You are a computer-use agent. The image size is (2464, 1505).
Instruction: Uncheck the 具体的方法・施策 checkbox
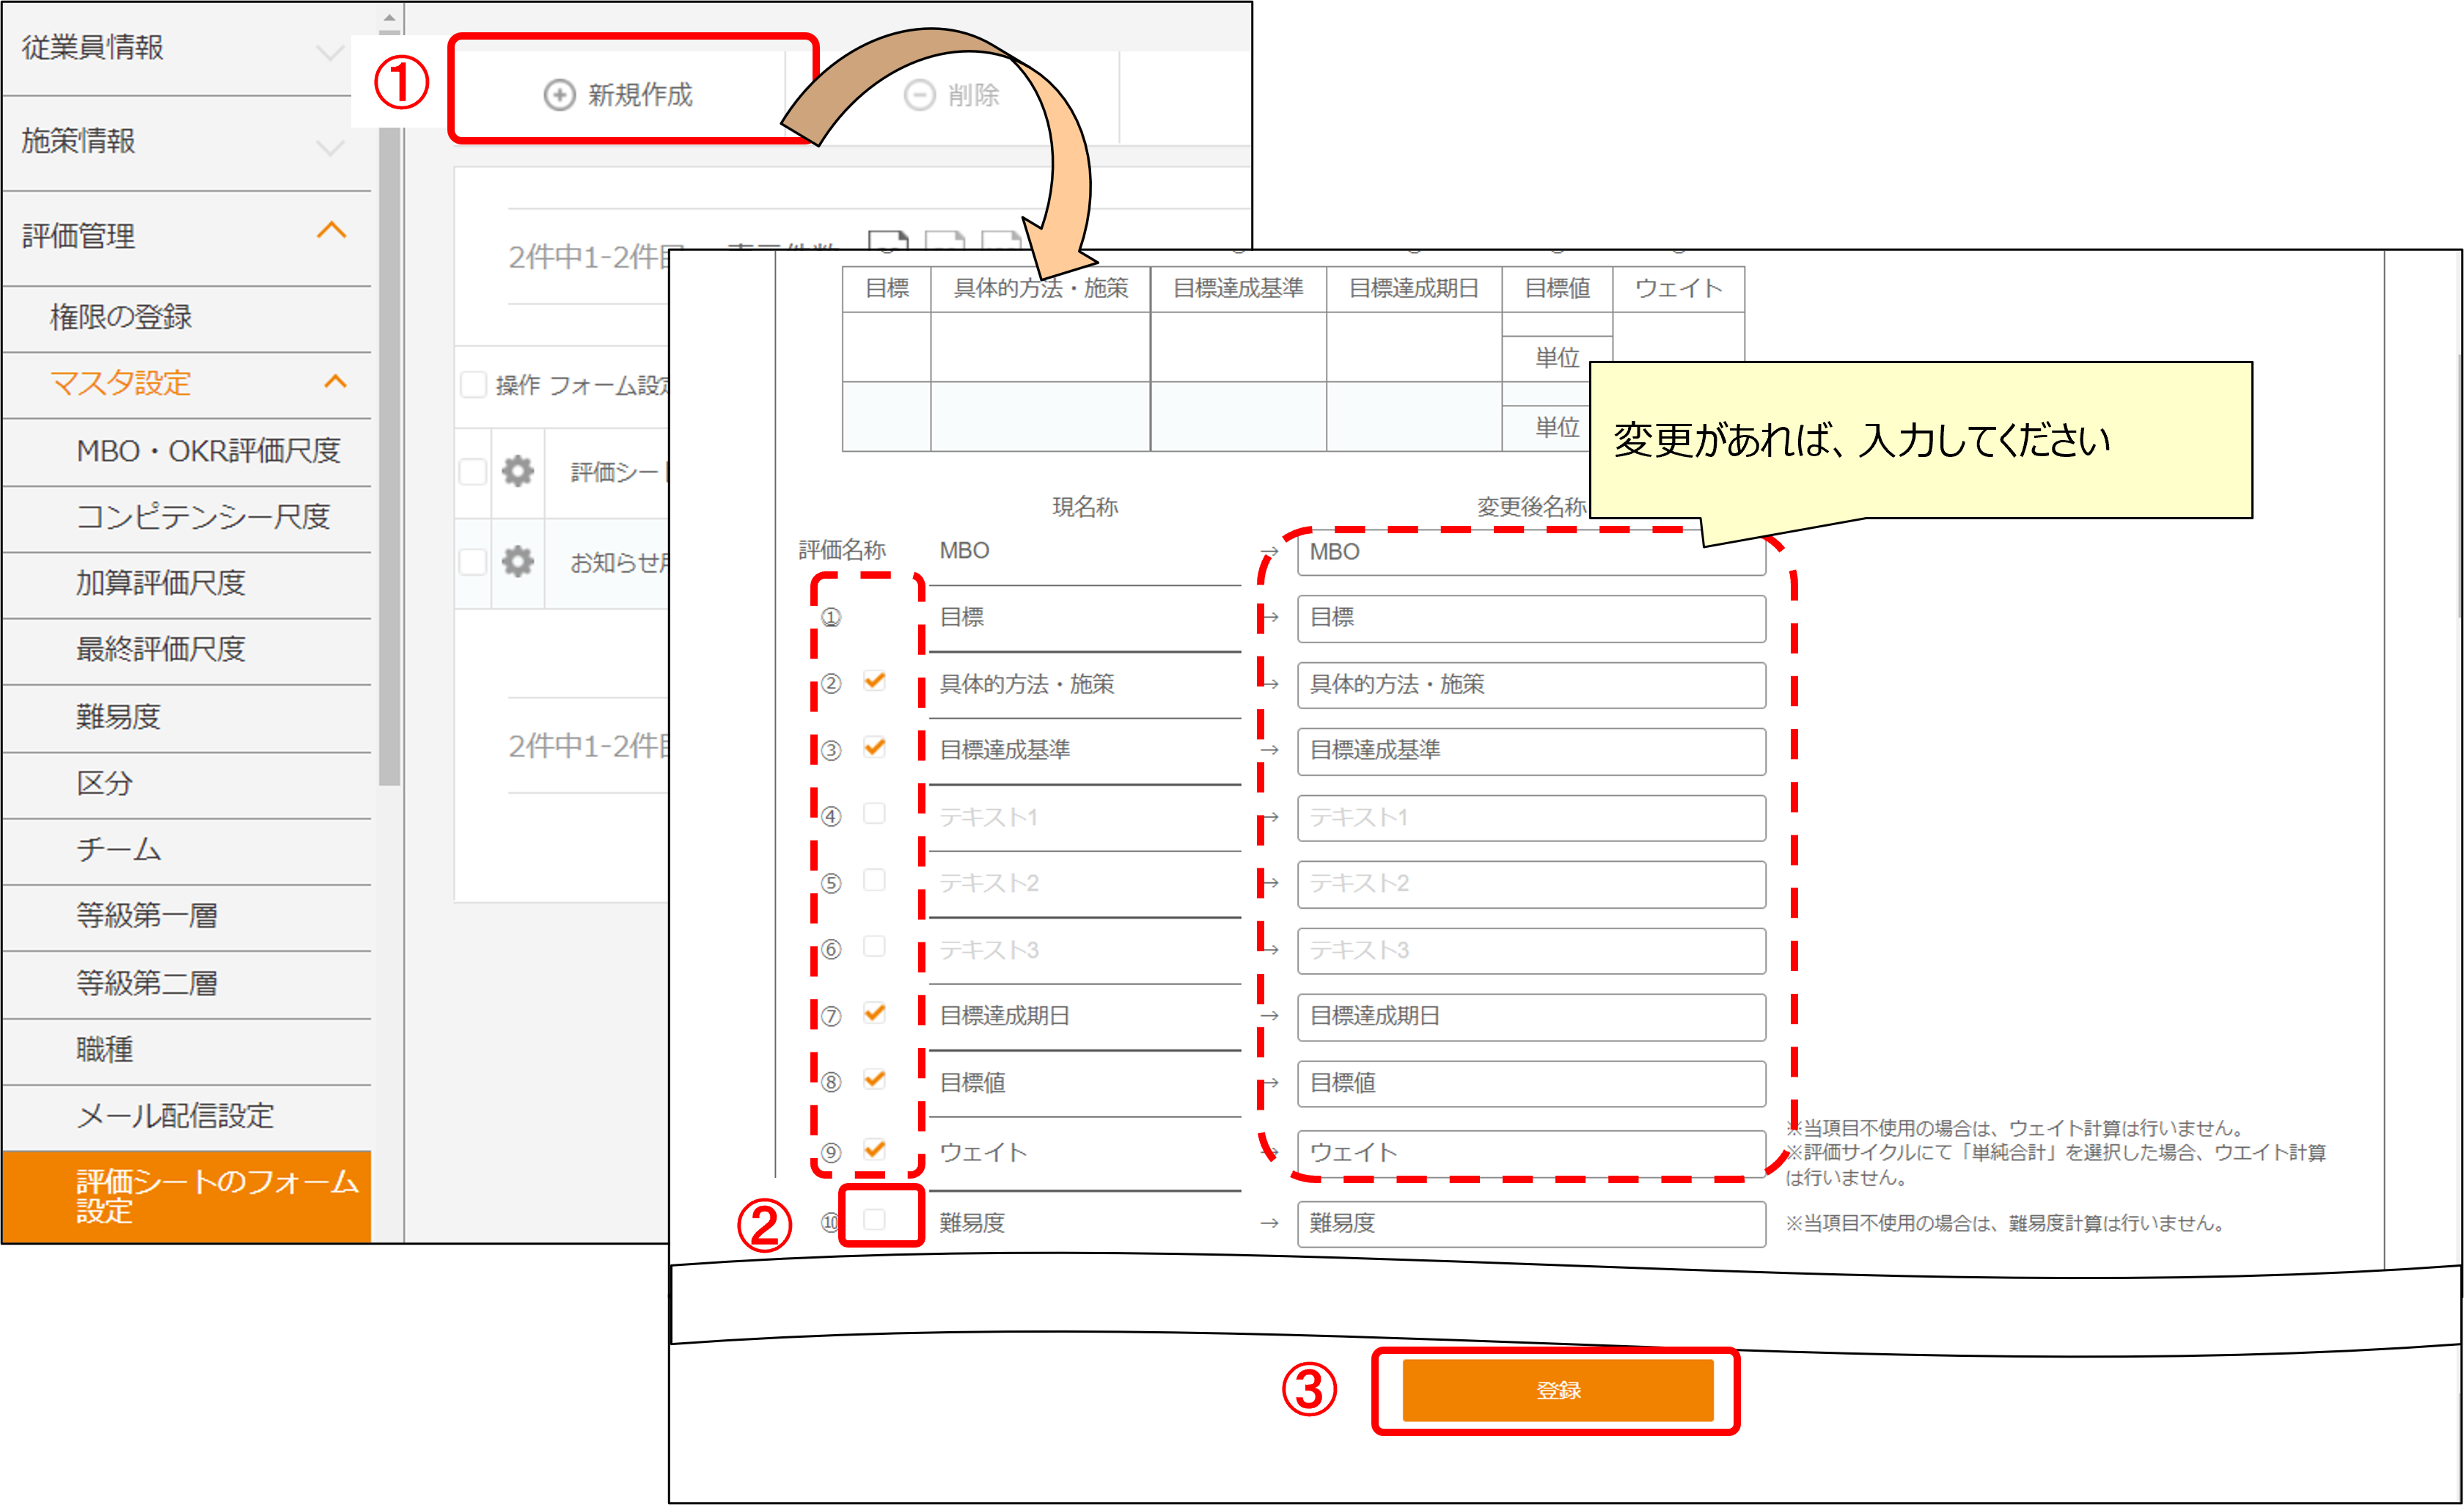click(x=874, y=682)
